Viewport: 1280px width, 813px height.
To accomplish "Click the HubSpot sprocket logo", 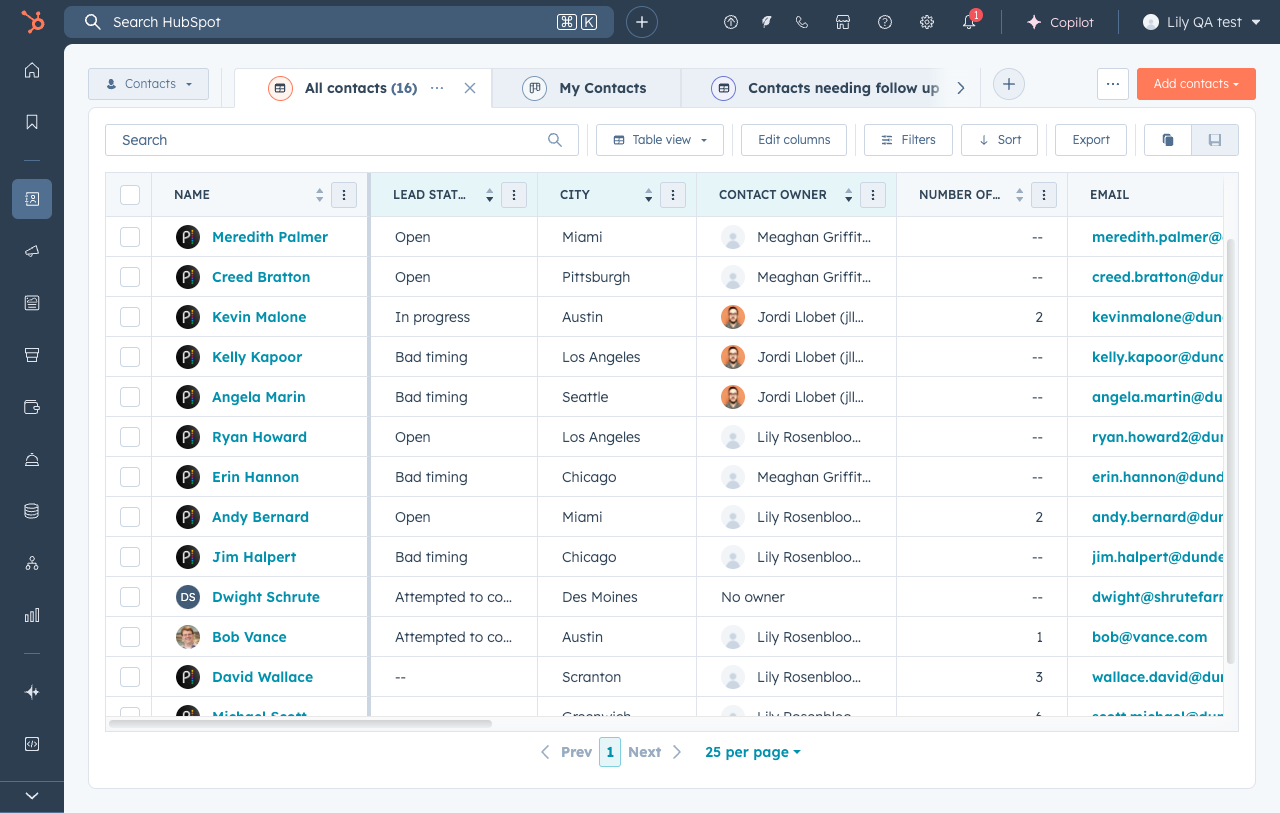I will [x=33, y=22].
